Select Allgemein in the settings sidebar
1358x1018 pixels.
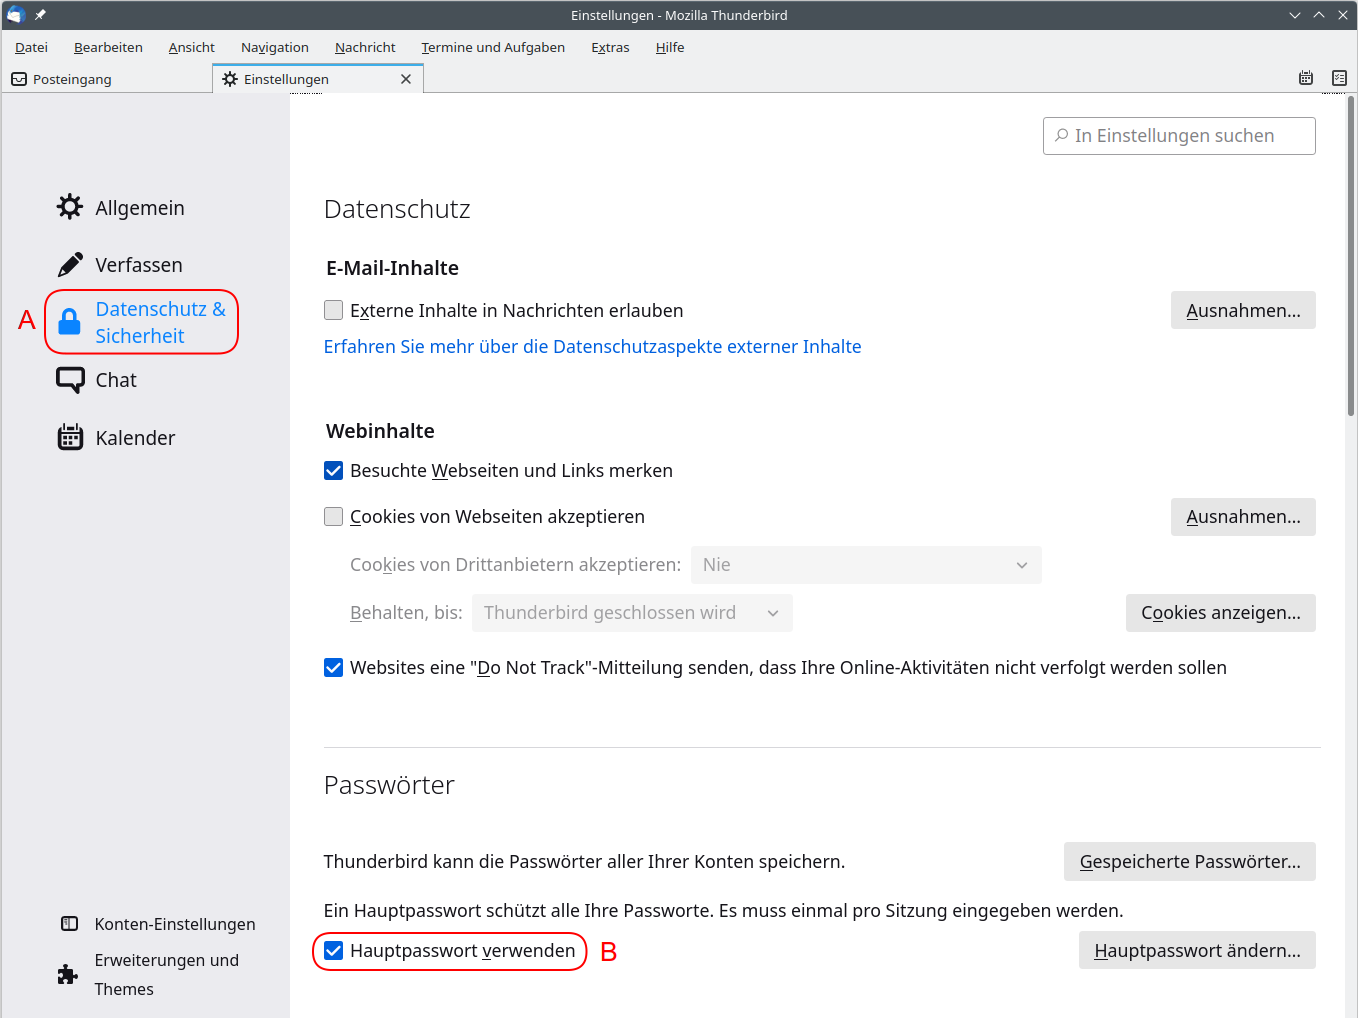point(121,207)
